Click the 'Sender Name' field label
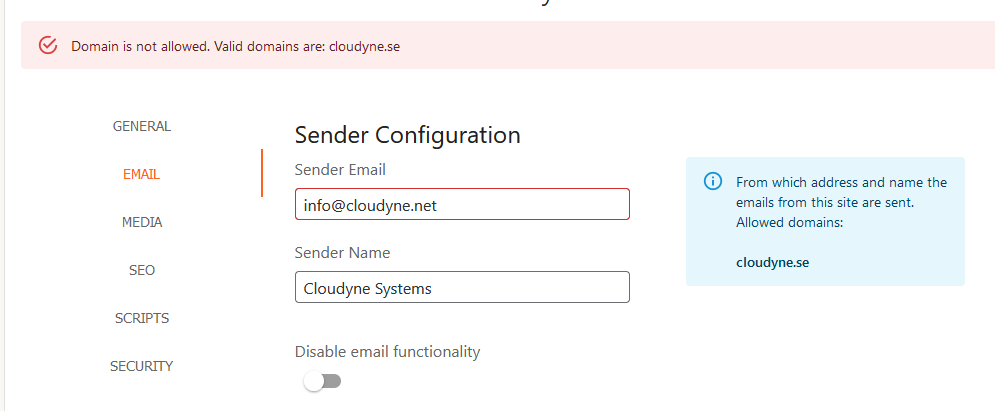This screenshot has height=411, width=995. click(x=342, y=252)
